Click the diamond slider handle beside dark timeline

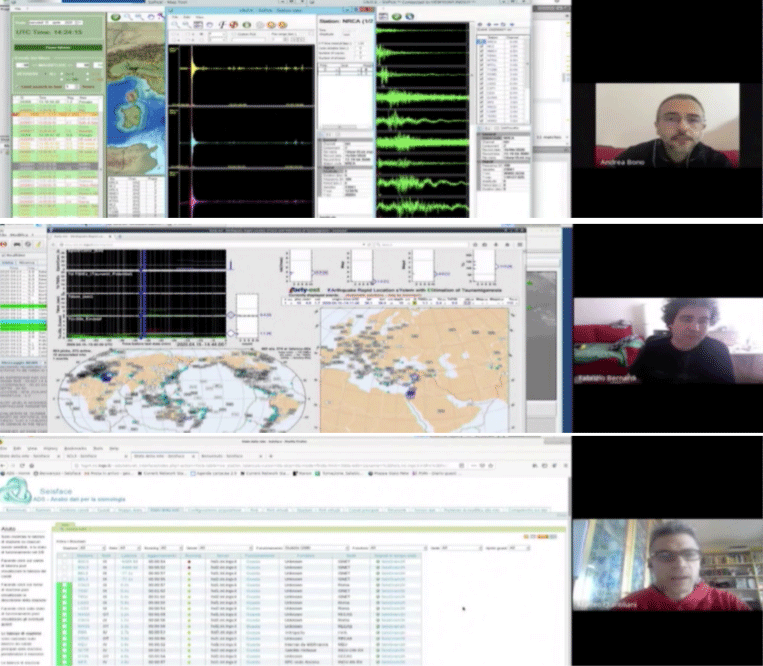231,315
